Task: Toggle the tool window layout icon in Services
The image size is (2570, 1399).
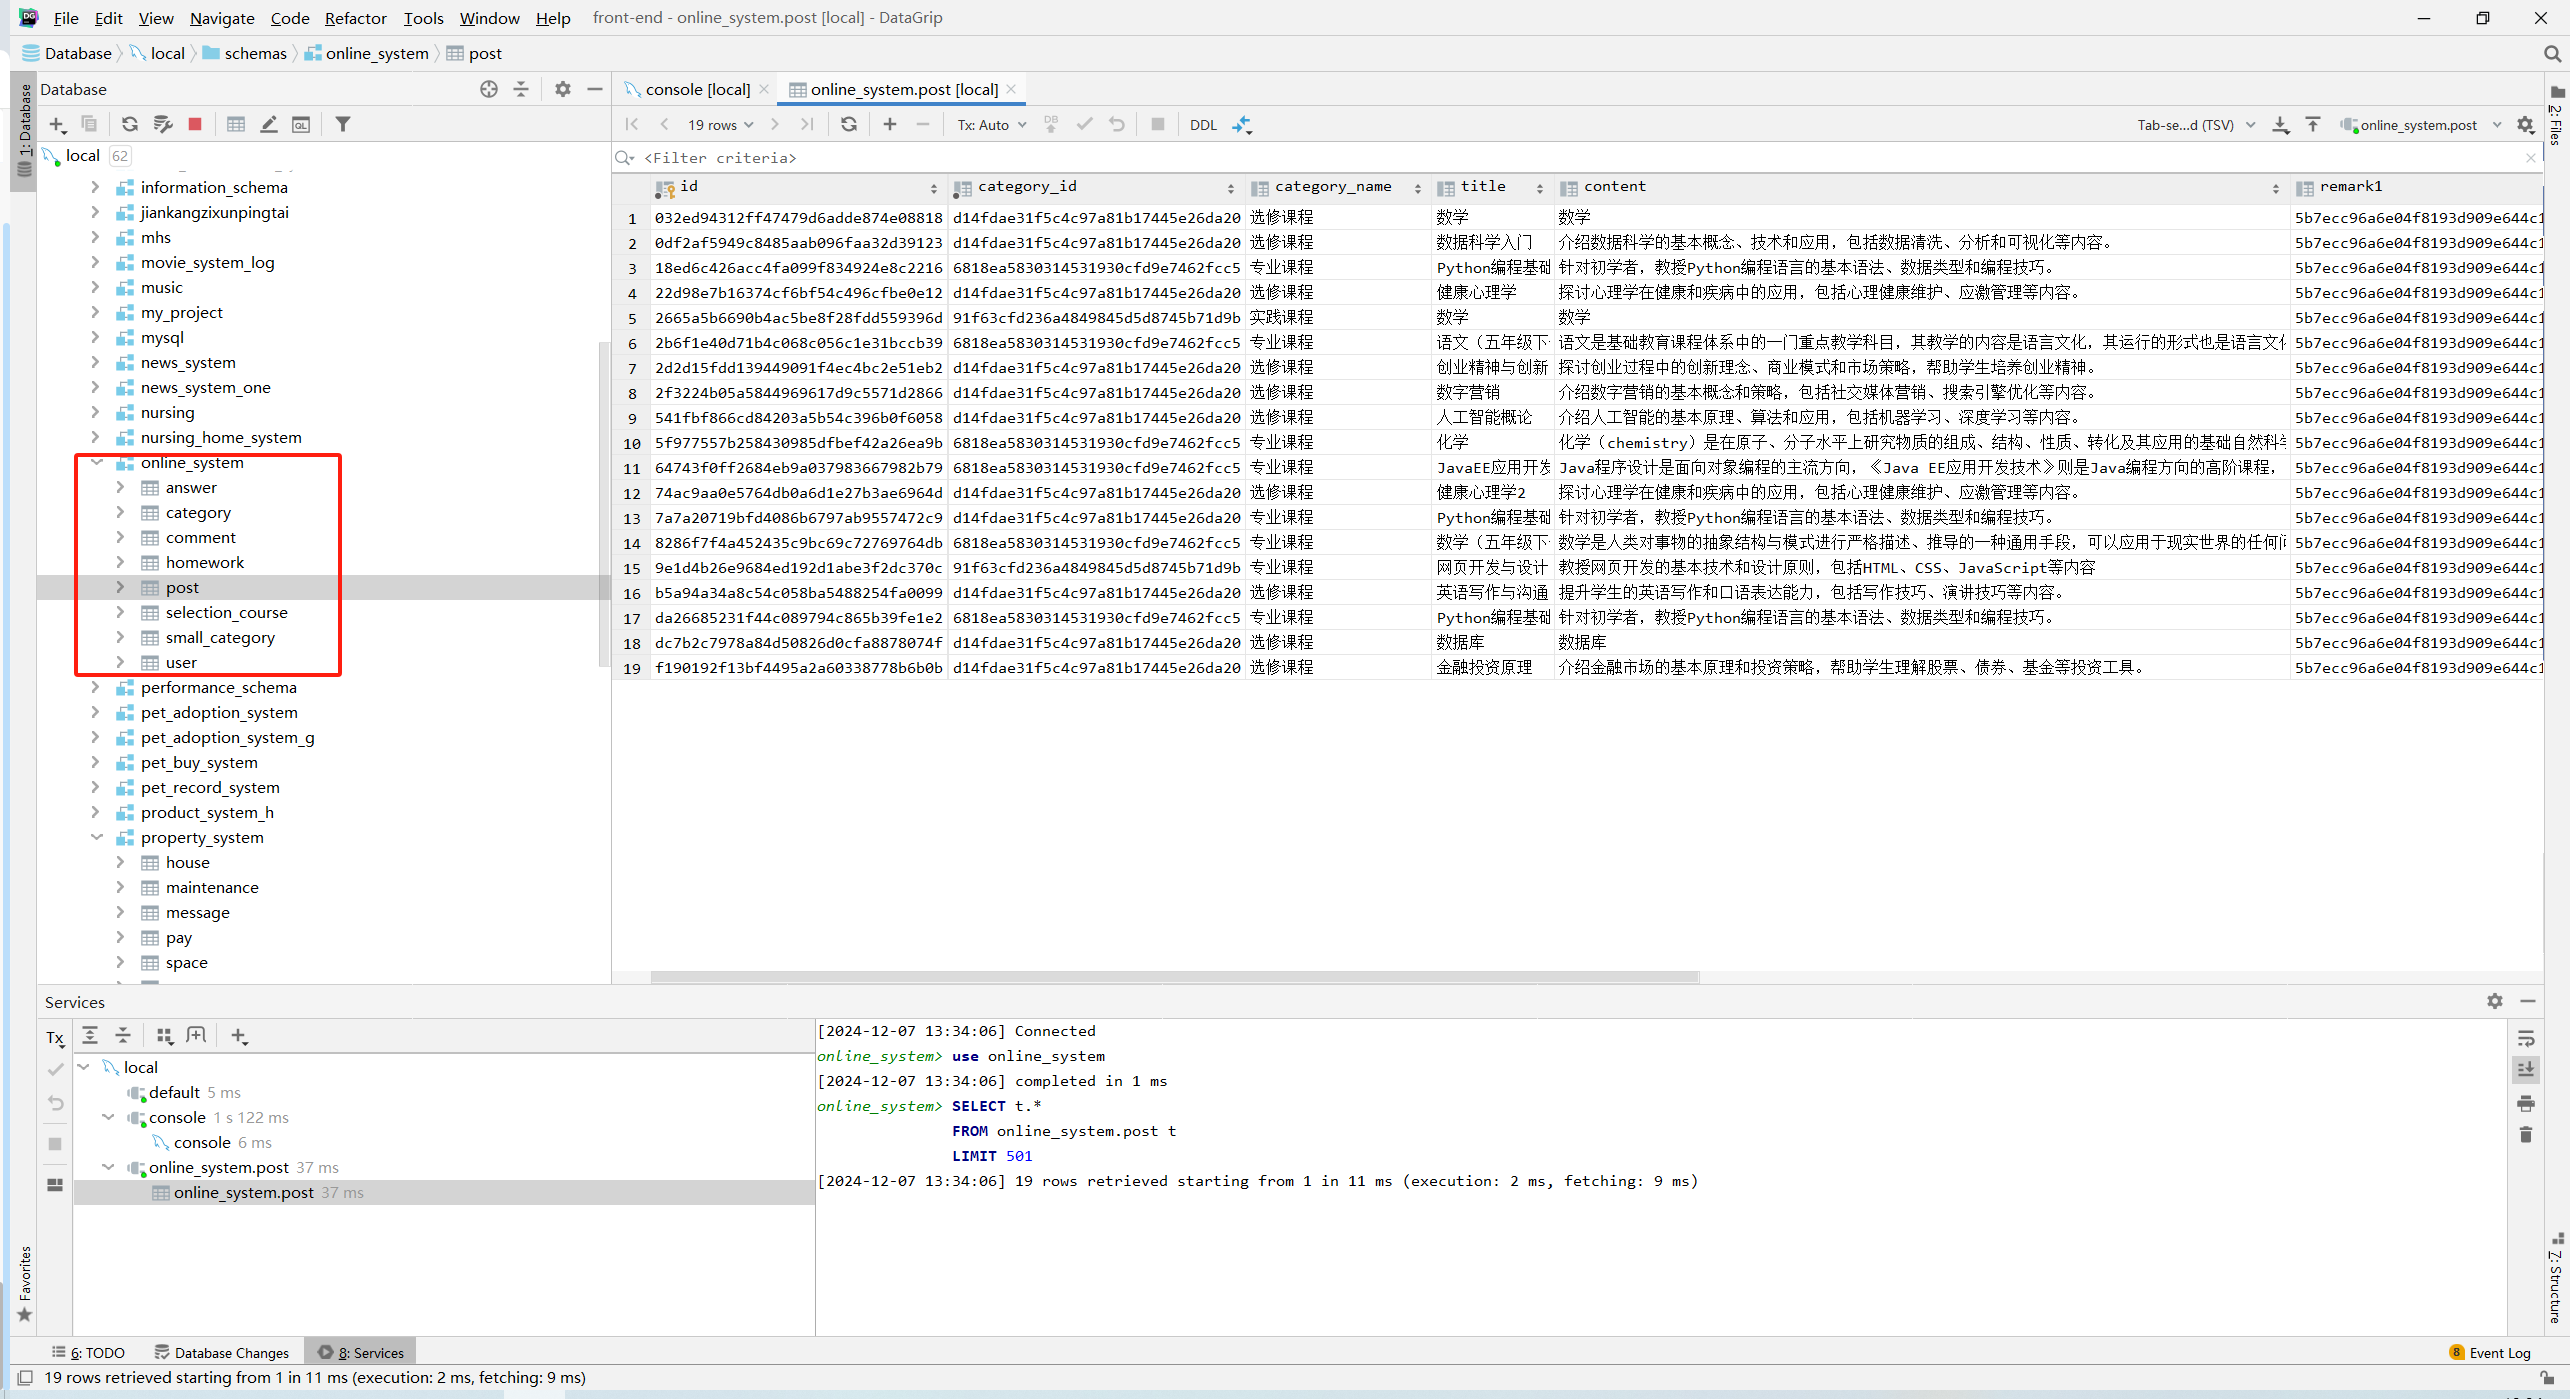Action: pyautogui.click(x=55, y=1185)
